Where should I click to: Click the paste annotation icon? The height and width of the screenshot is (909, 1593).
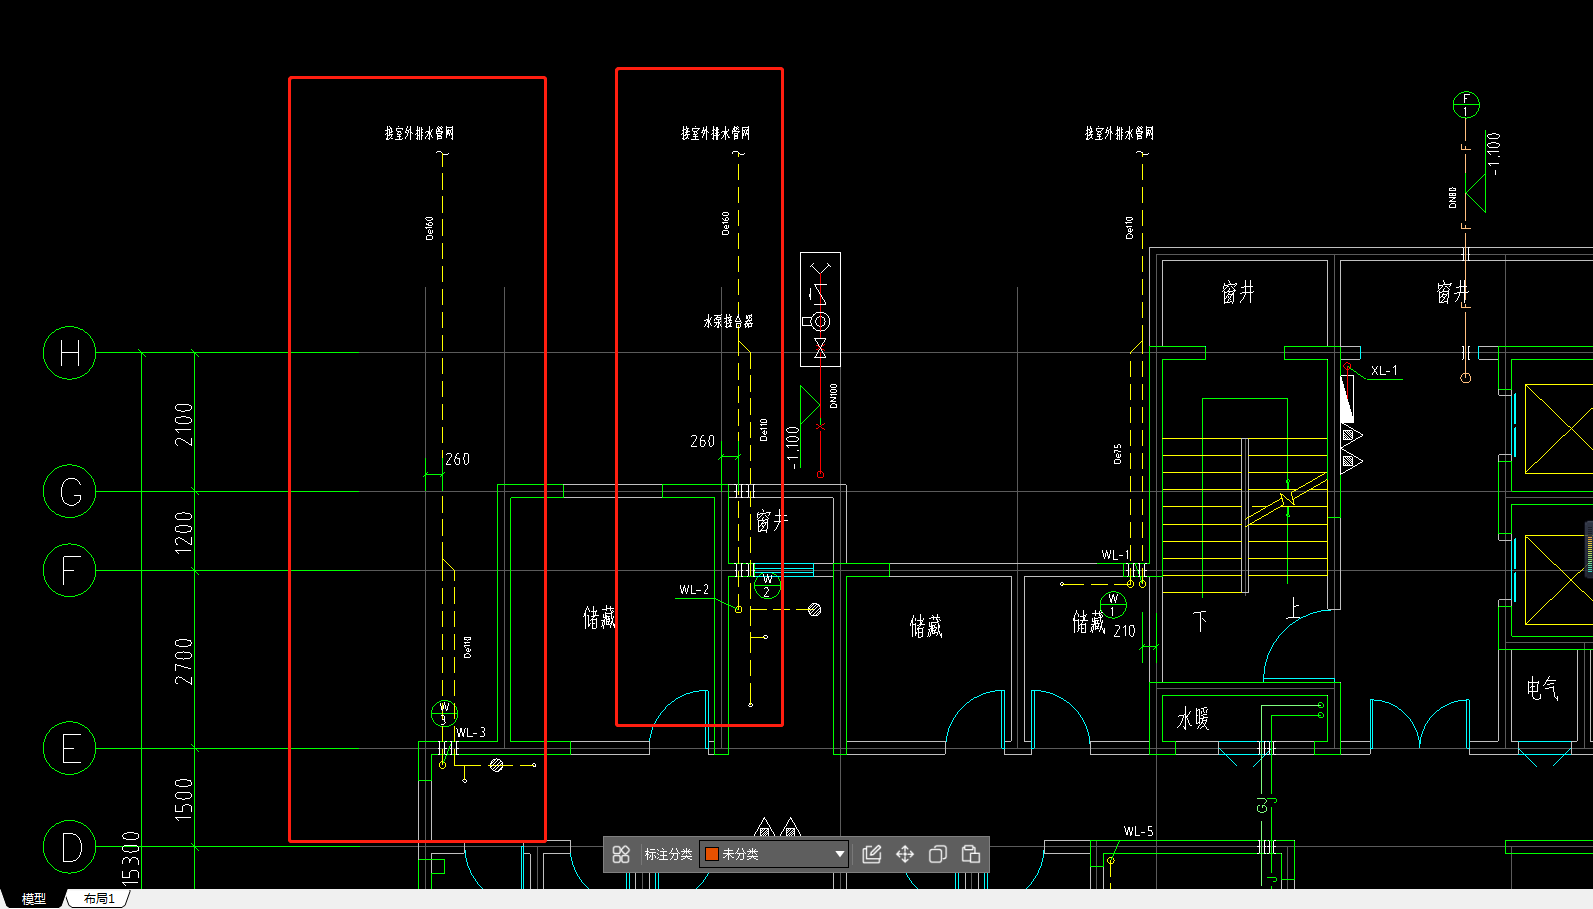pyautogui.click(x=970, y=854)
